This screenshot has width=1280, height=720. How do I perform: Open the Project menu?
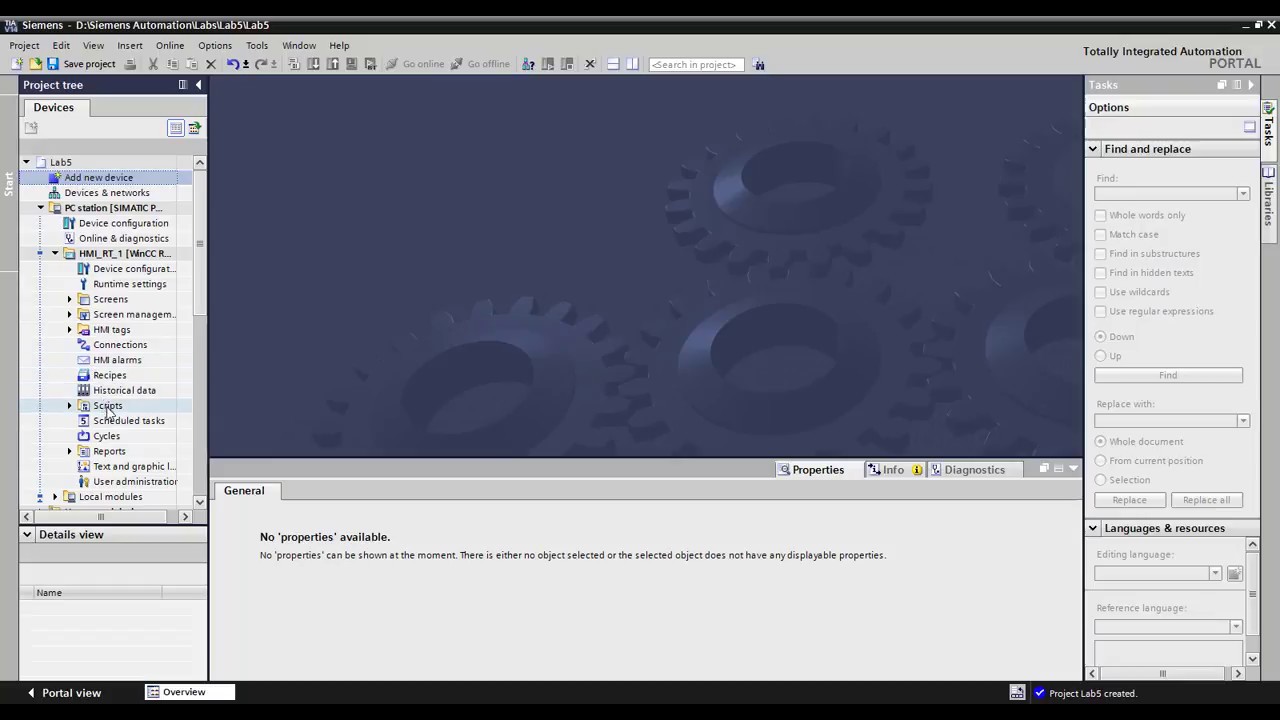click(x=24, y=45)
